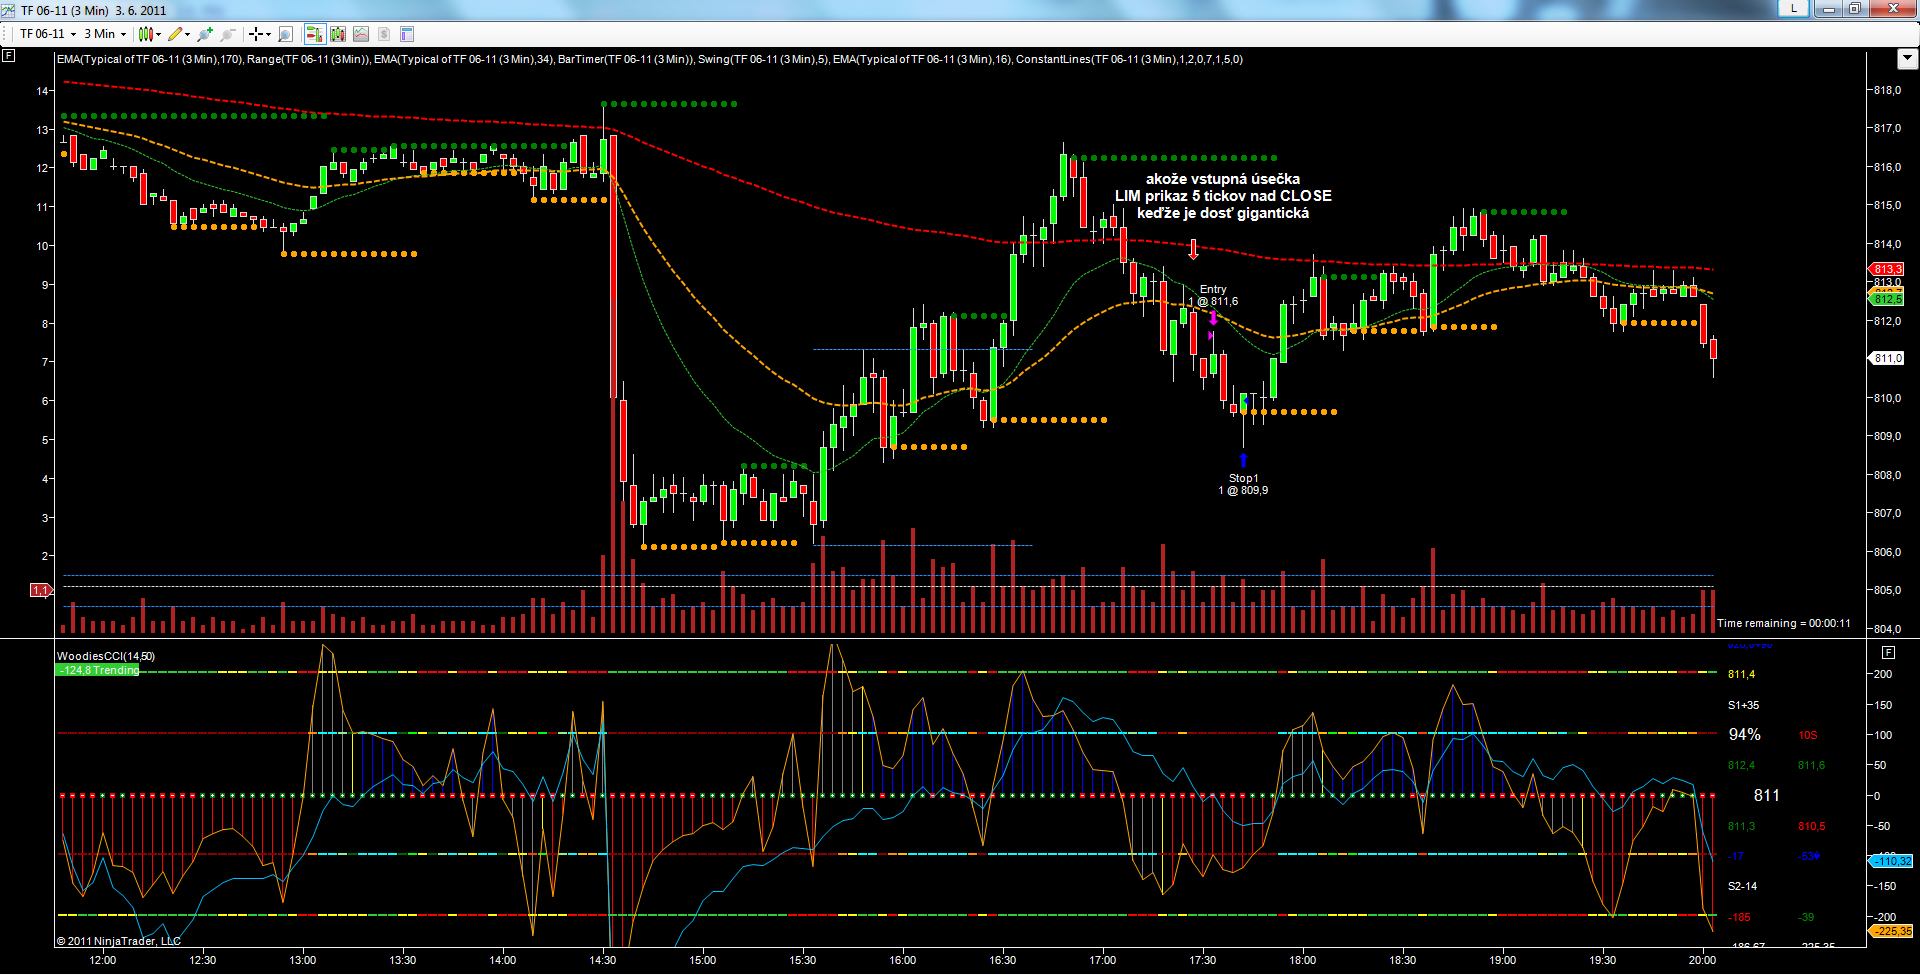
Task: Toggle the Chart Trader icon
Action: [314, 34]
